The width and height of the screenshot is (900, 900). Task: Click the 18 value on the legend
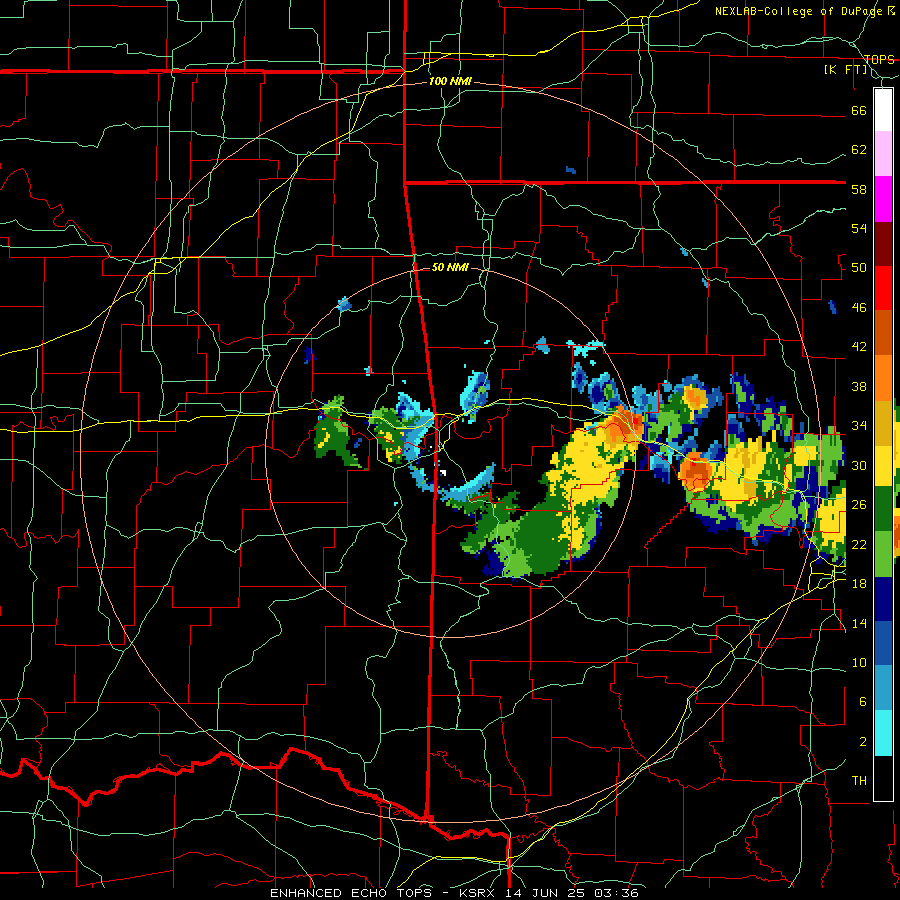(x=859, y=584)
